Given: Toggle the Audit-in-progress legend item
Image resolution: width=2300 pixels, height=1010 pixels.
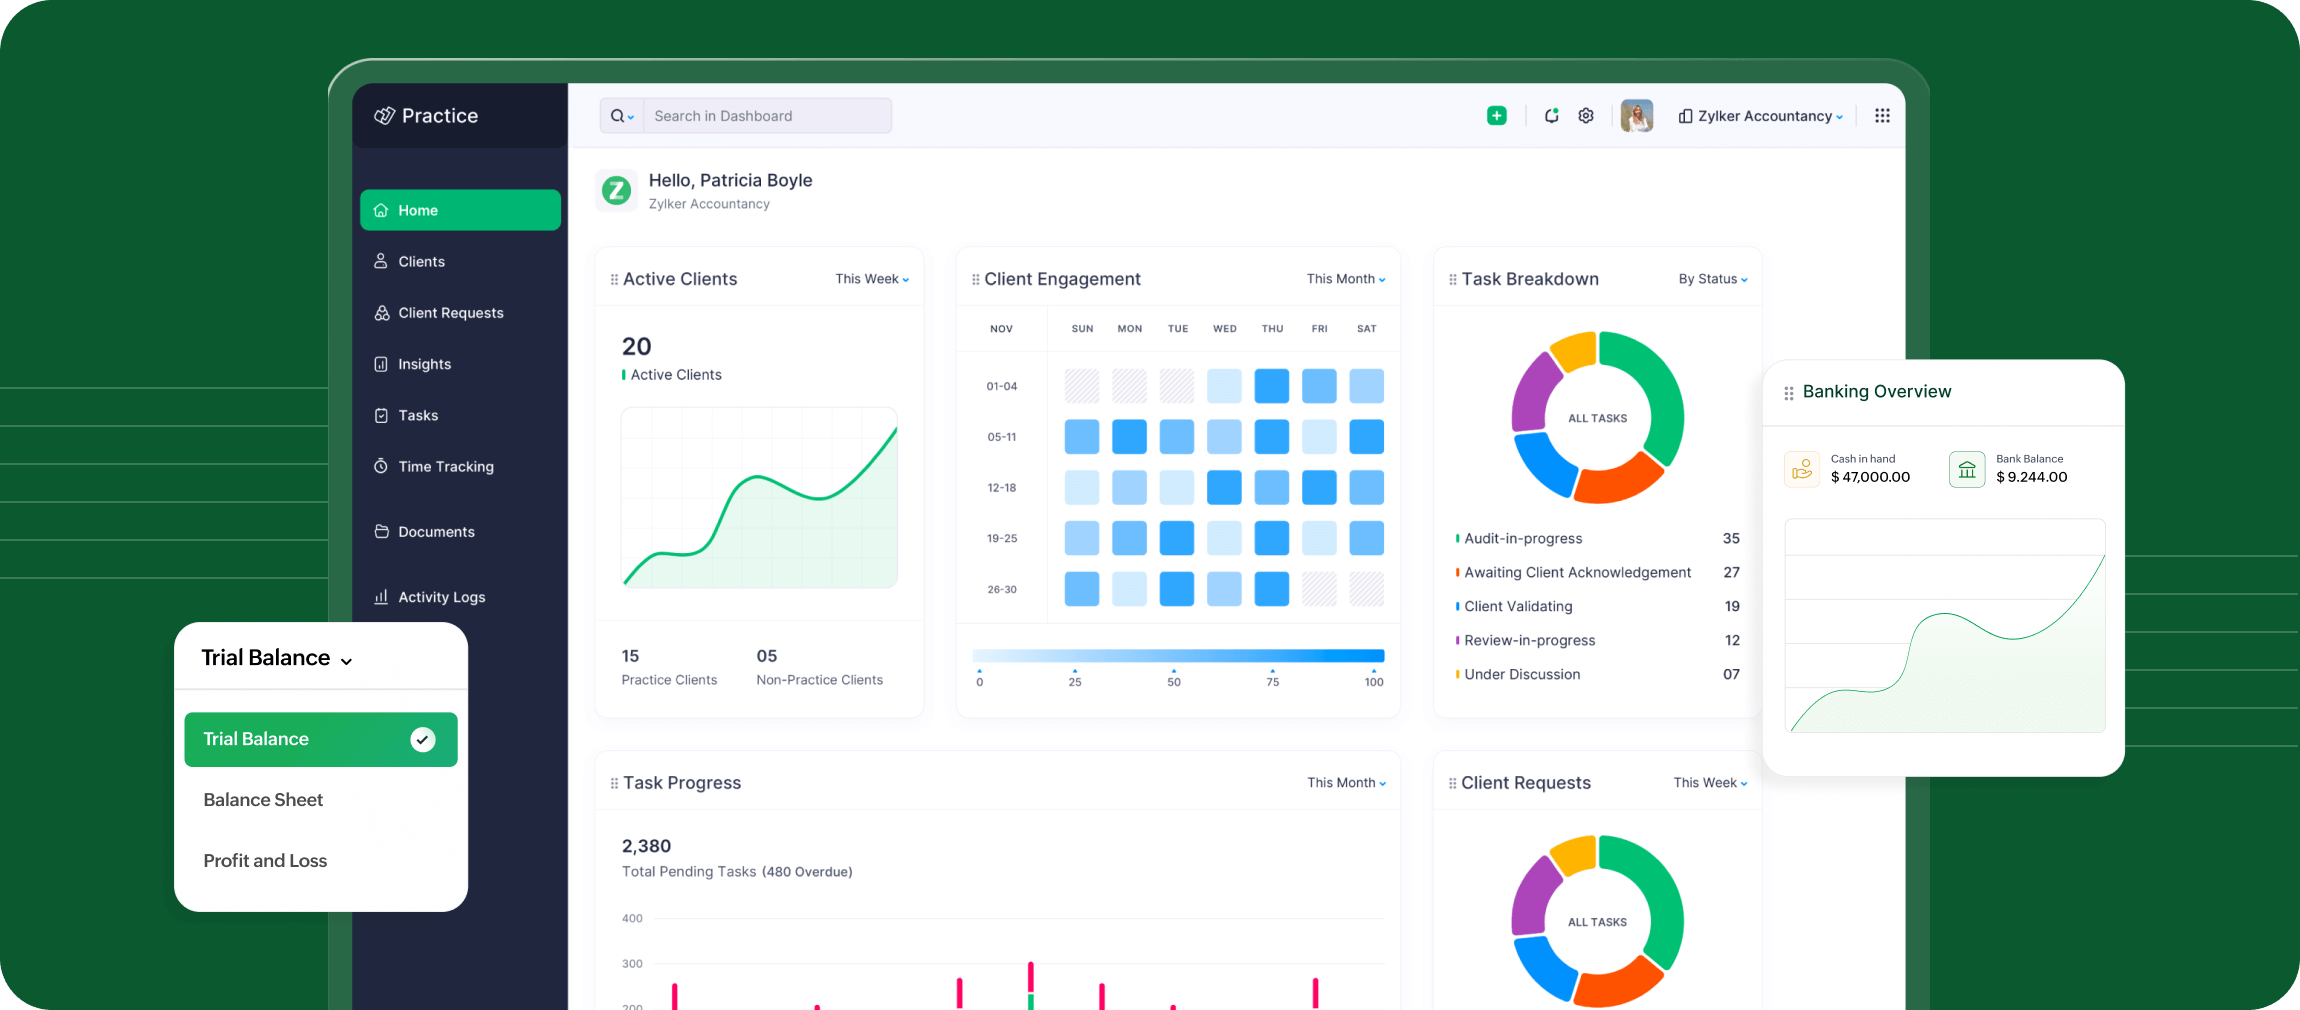Looking at the screenshot, I should click(x=1520, y=538).
